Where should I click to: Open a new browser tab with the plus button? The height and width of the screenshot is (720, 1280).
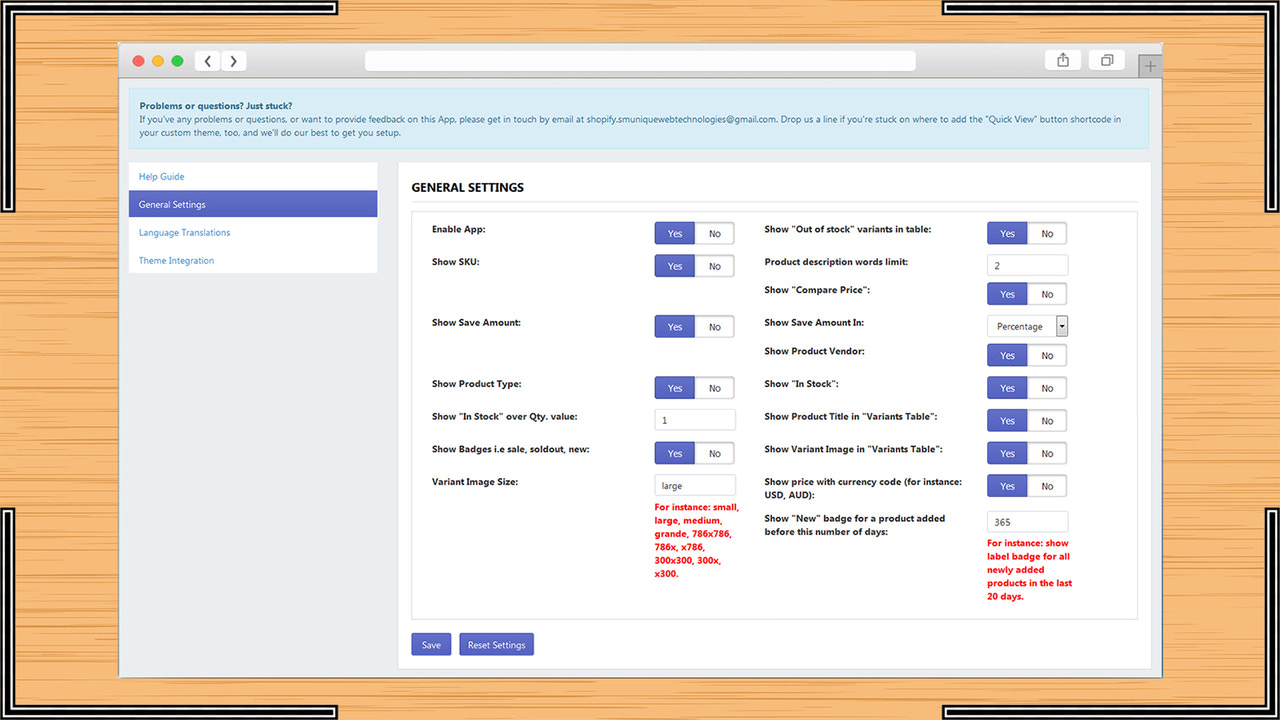pyautogui.click(x=1148, y=64)
